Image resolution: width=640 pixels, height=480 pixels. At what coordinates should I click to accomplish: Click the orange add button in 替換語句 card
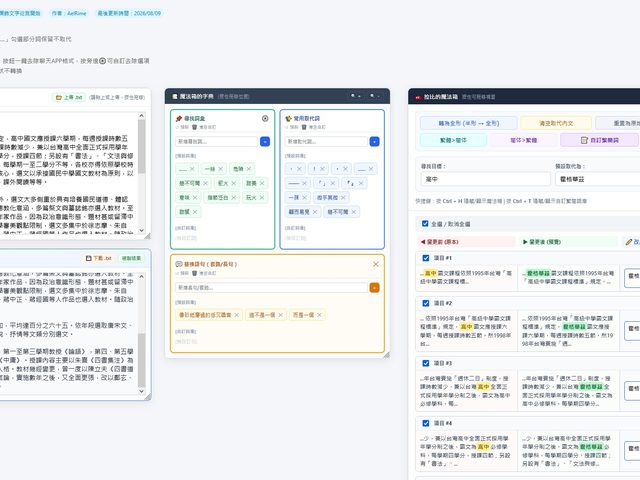[374, 288]
